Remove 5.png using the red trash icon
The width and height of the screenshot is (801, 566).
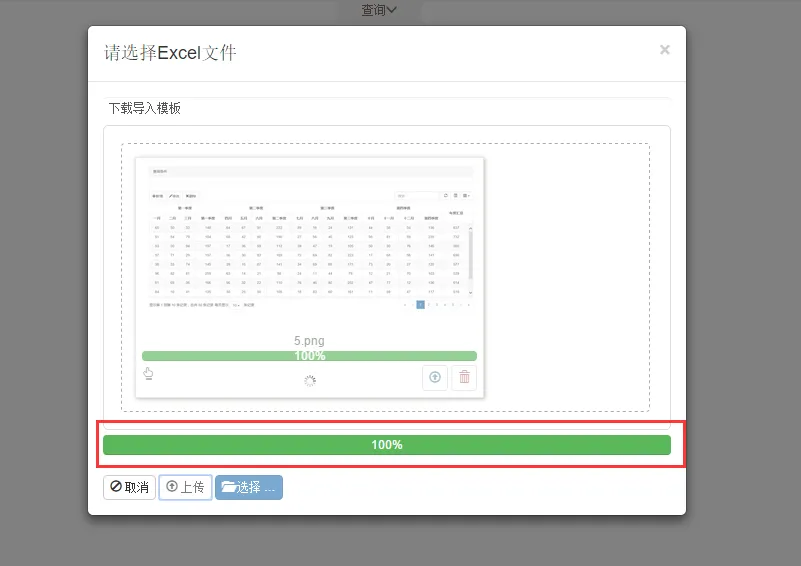tap(464, 378)
